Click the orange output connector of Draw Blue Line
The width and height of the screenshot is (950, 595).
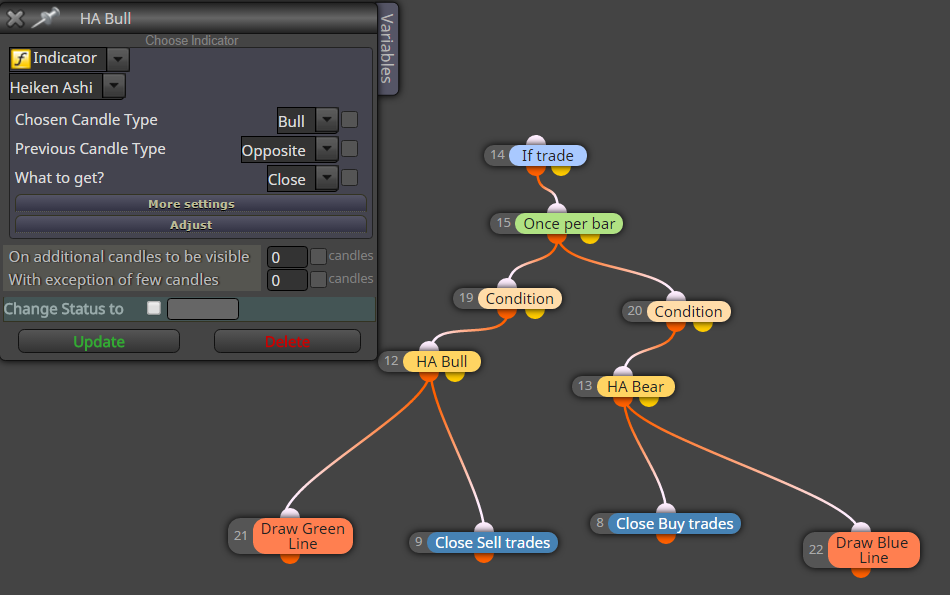[860, 572]
